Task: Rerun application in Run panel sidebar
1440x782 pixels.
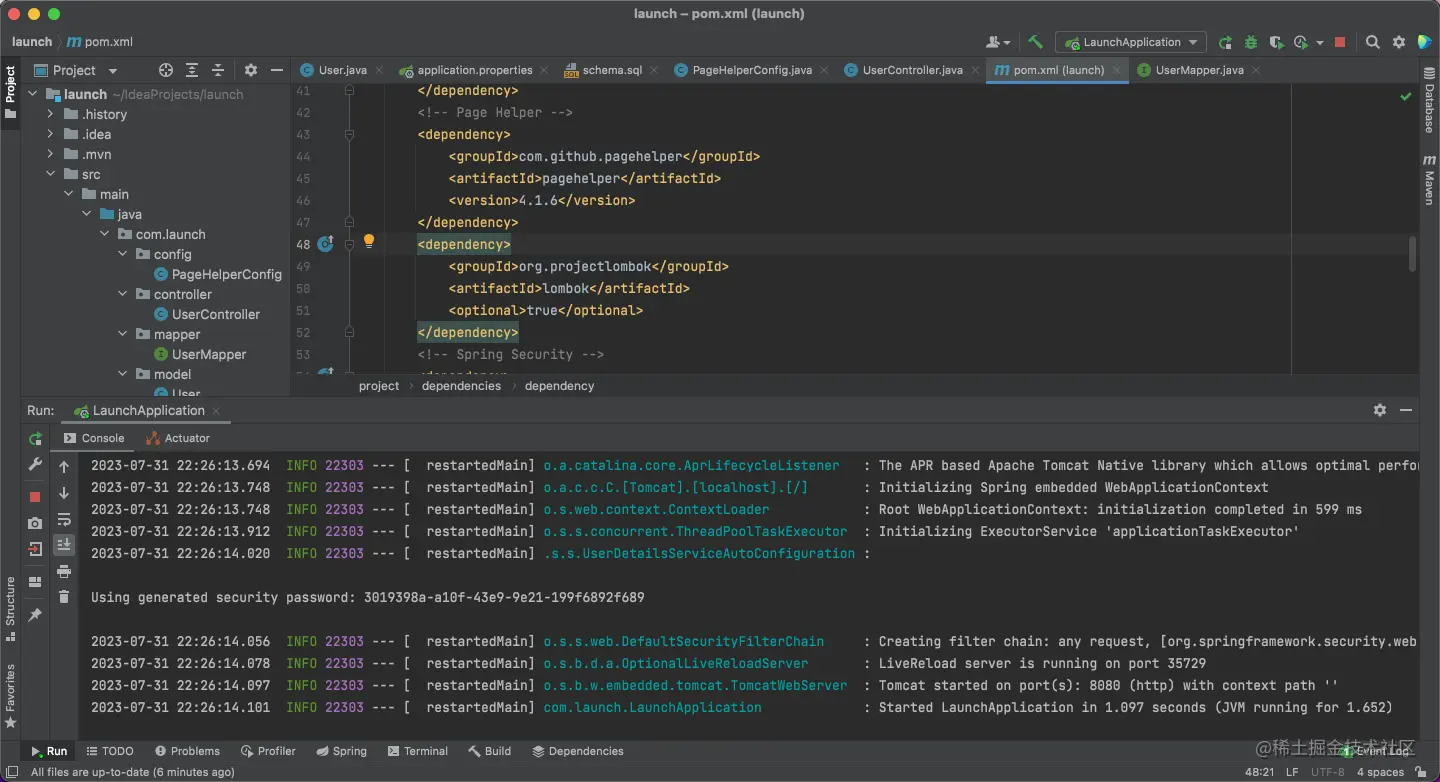Action: [35, 439]
